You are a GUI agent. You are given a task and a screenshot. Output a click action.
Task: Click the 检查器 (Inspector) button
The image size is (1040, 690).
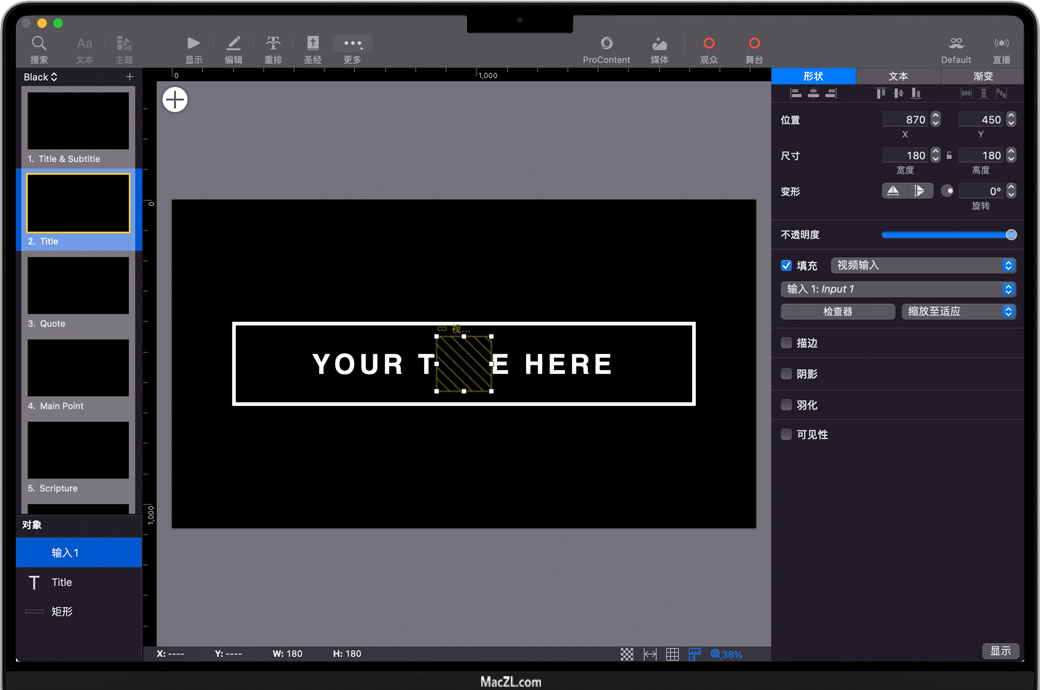[x=837, y=312]
